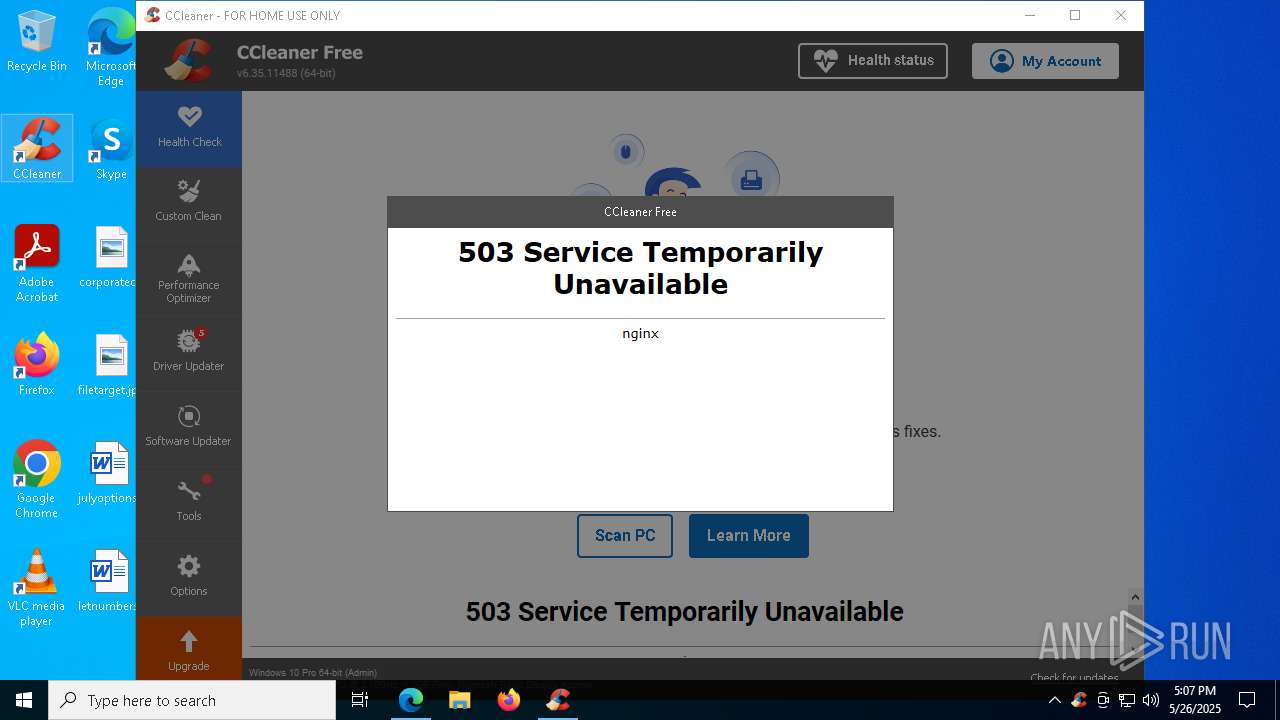Click the scrollbar up arrow
The width and height of the screenshot is (1280, 720).
coord(1135,598)
